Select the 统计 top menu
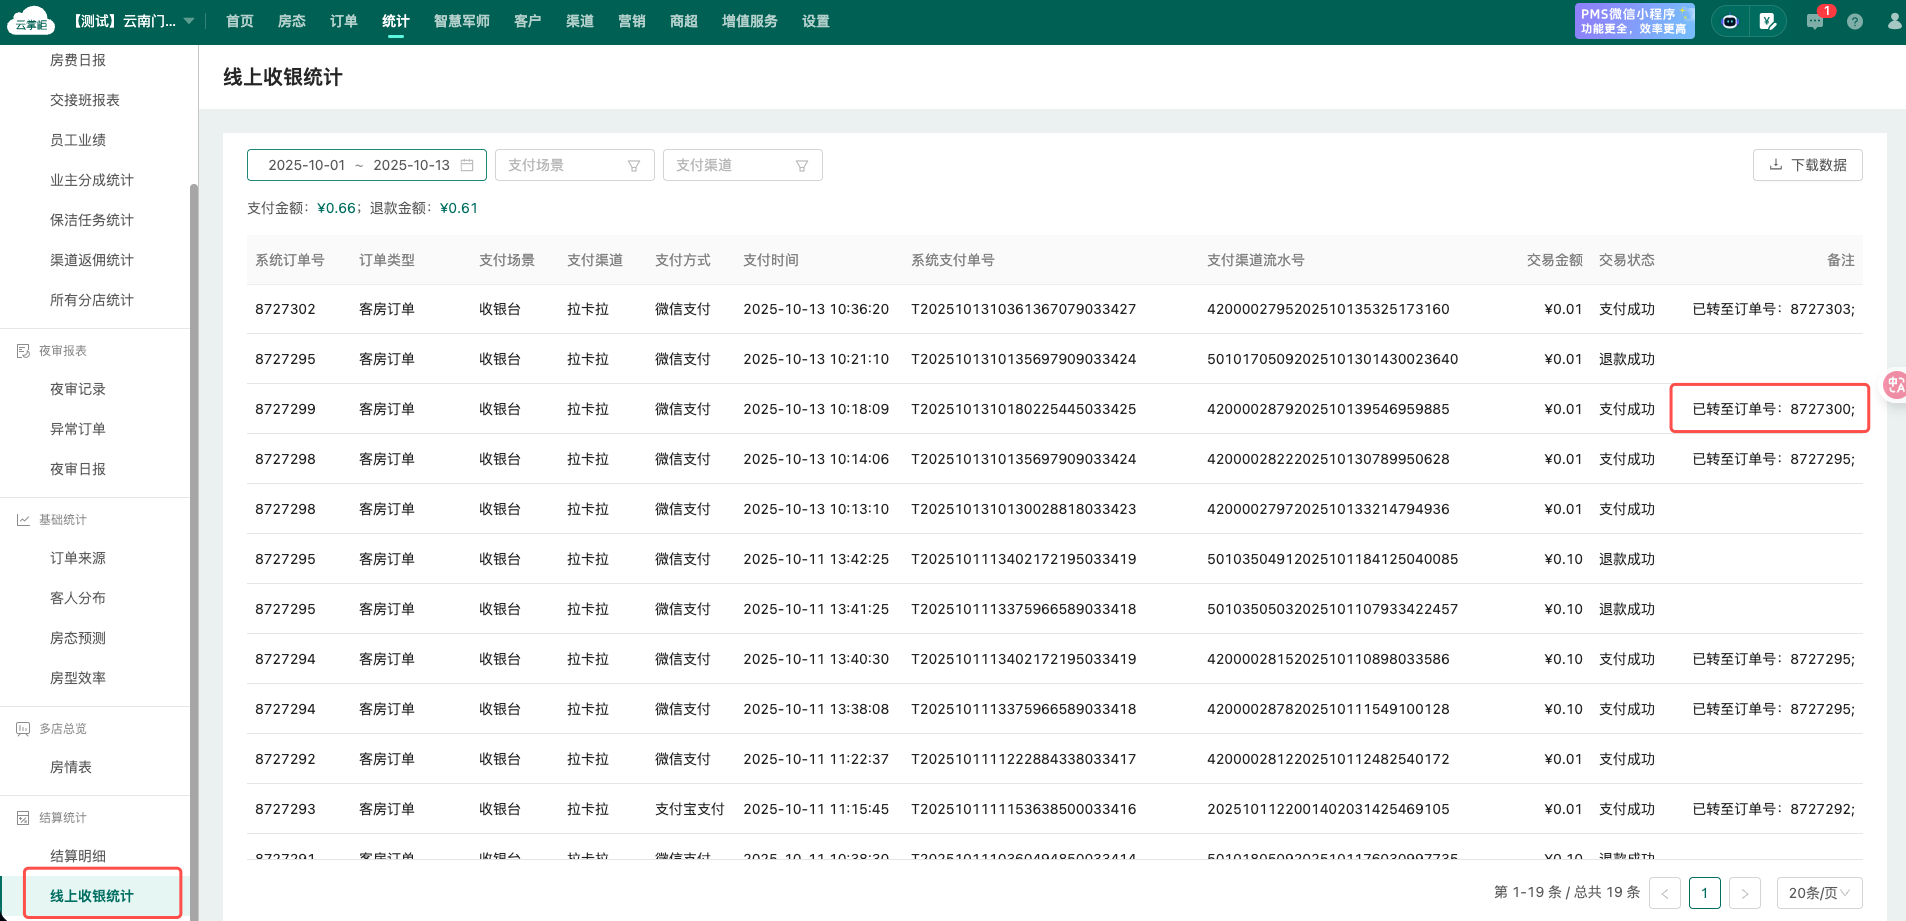 pos(396,21)
